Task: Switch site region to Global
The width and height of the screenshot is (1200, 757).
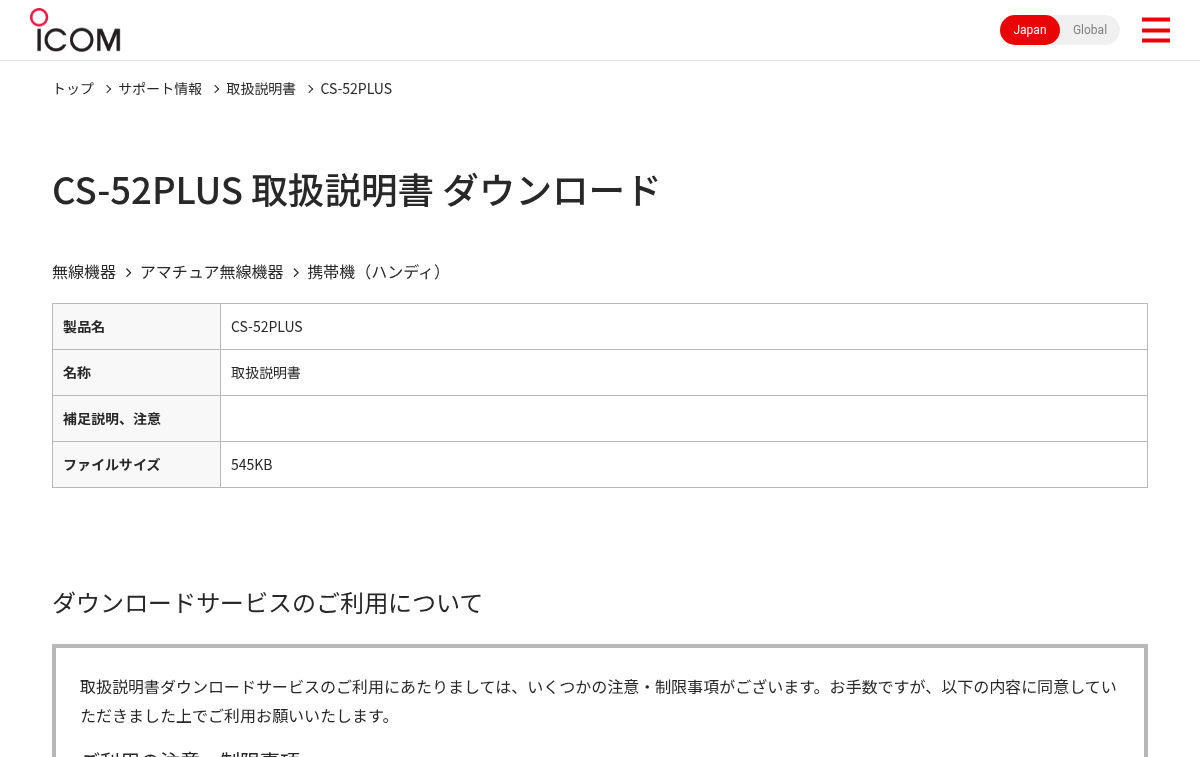Action: tap(1090, 30)
